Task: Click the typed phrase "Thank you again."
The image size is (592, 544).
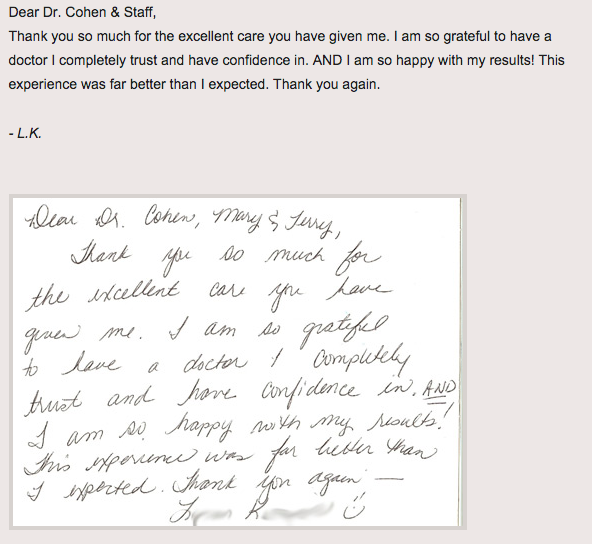Action: [327, 85]
